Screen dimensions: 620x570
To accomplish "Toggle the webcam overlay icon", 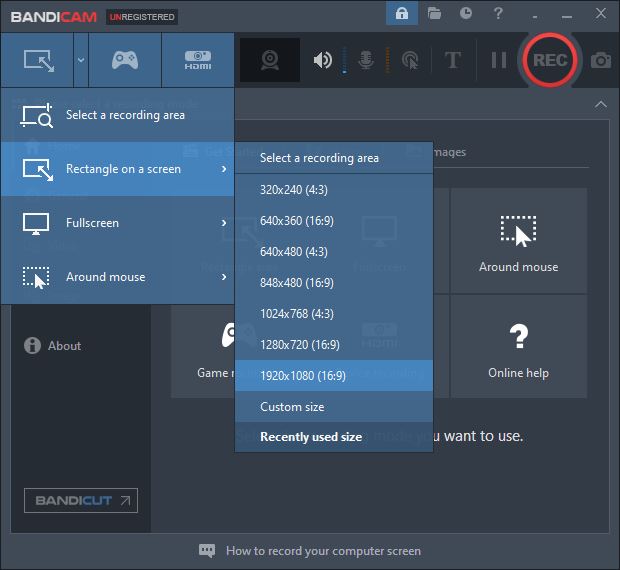I will tap(270, 60).
